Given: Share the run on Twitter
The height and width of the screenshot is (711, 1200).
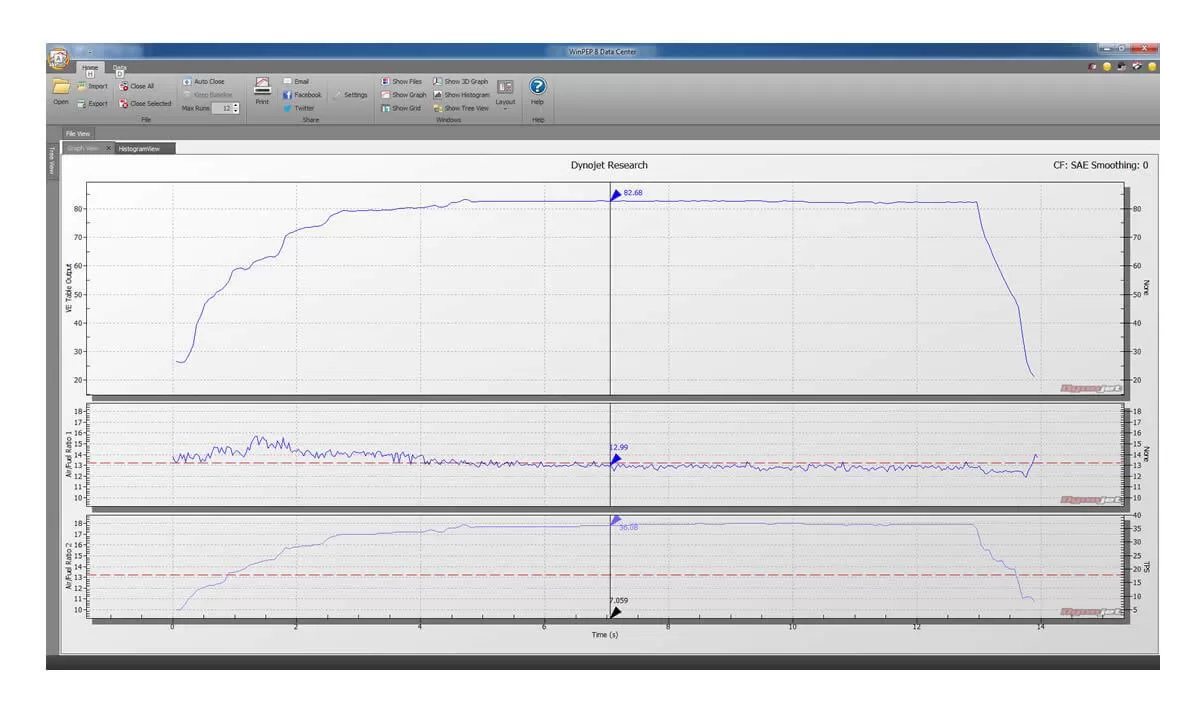Looking at the screenshot, I should point(298,108).
